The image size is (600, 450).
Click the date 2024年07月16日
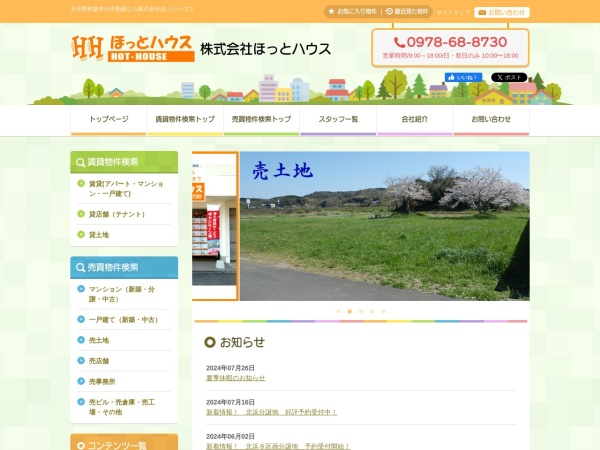coord(230,402)
